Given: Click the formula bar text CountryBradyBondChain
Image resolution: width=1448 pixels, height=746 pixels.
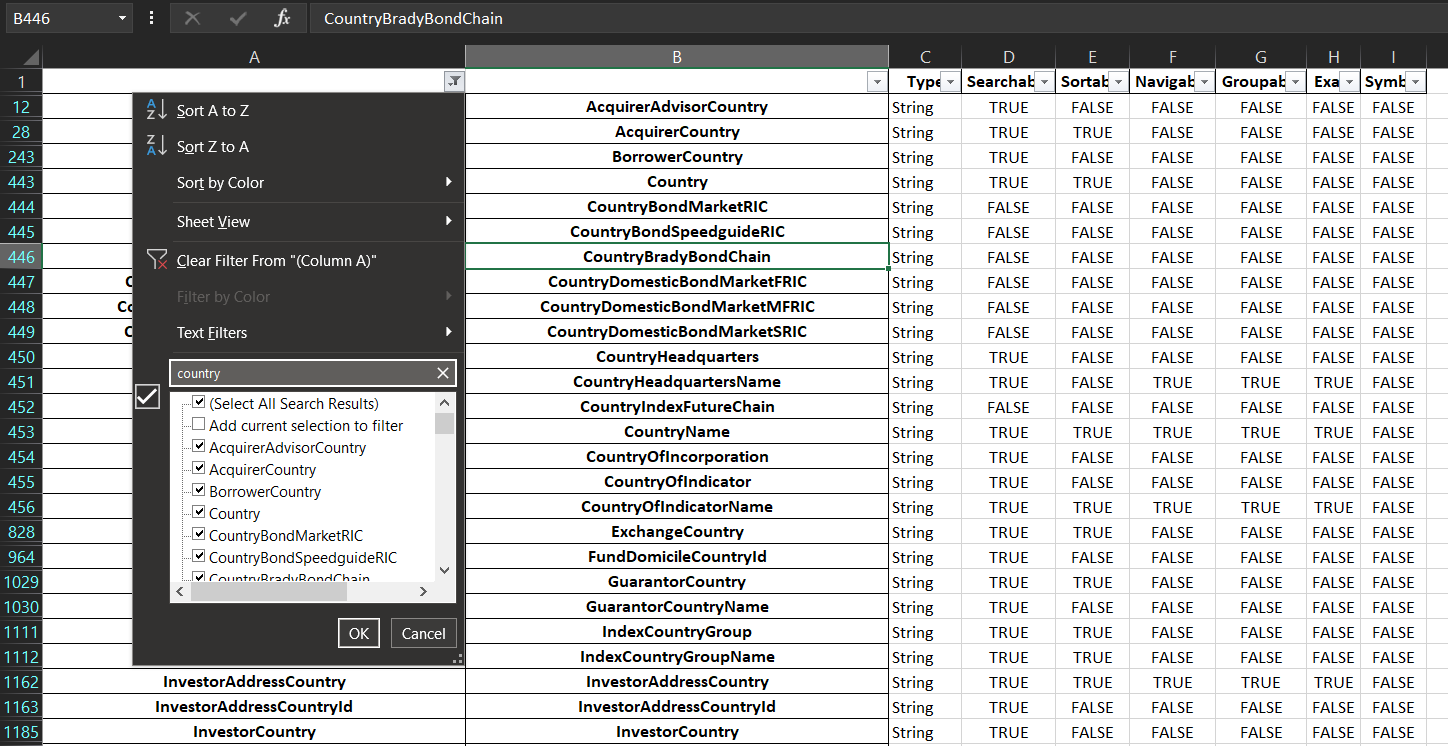Looking at the screenshot, I should tap(413, 18).
